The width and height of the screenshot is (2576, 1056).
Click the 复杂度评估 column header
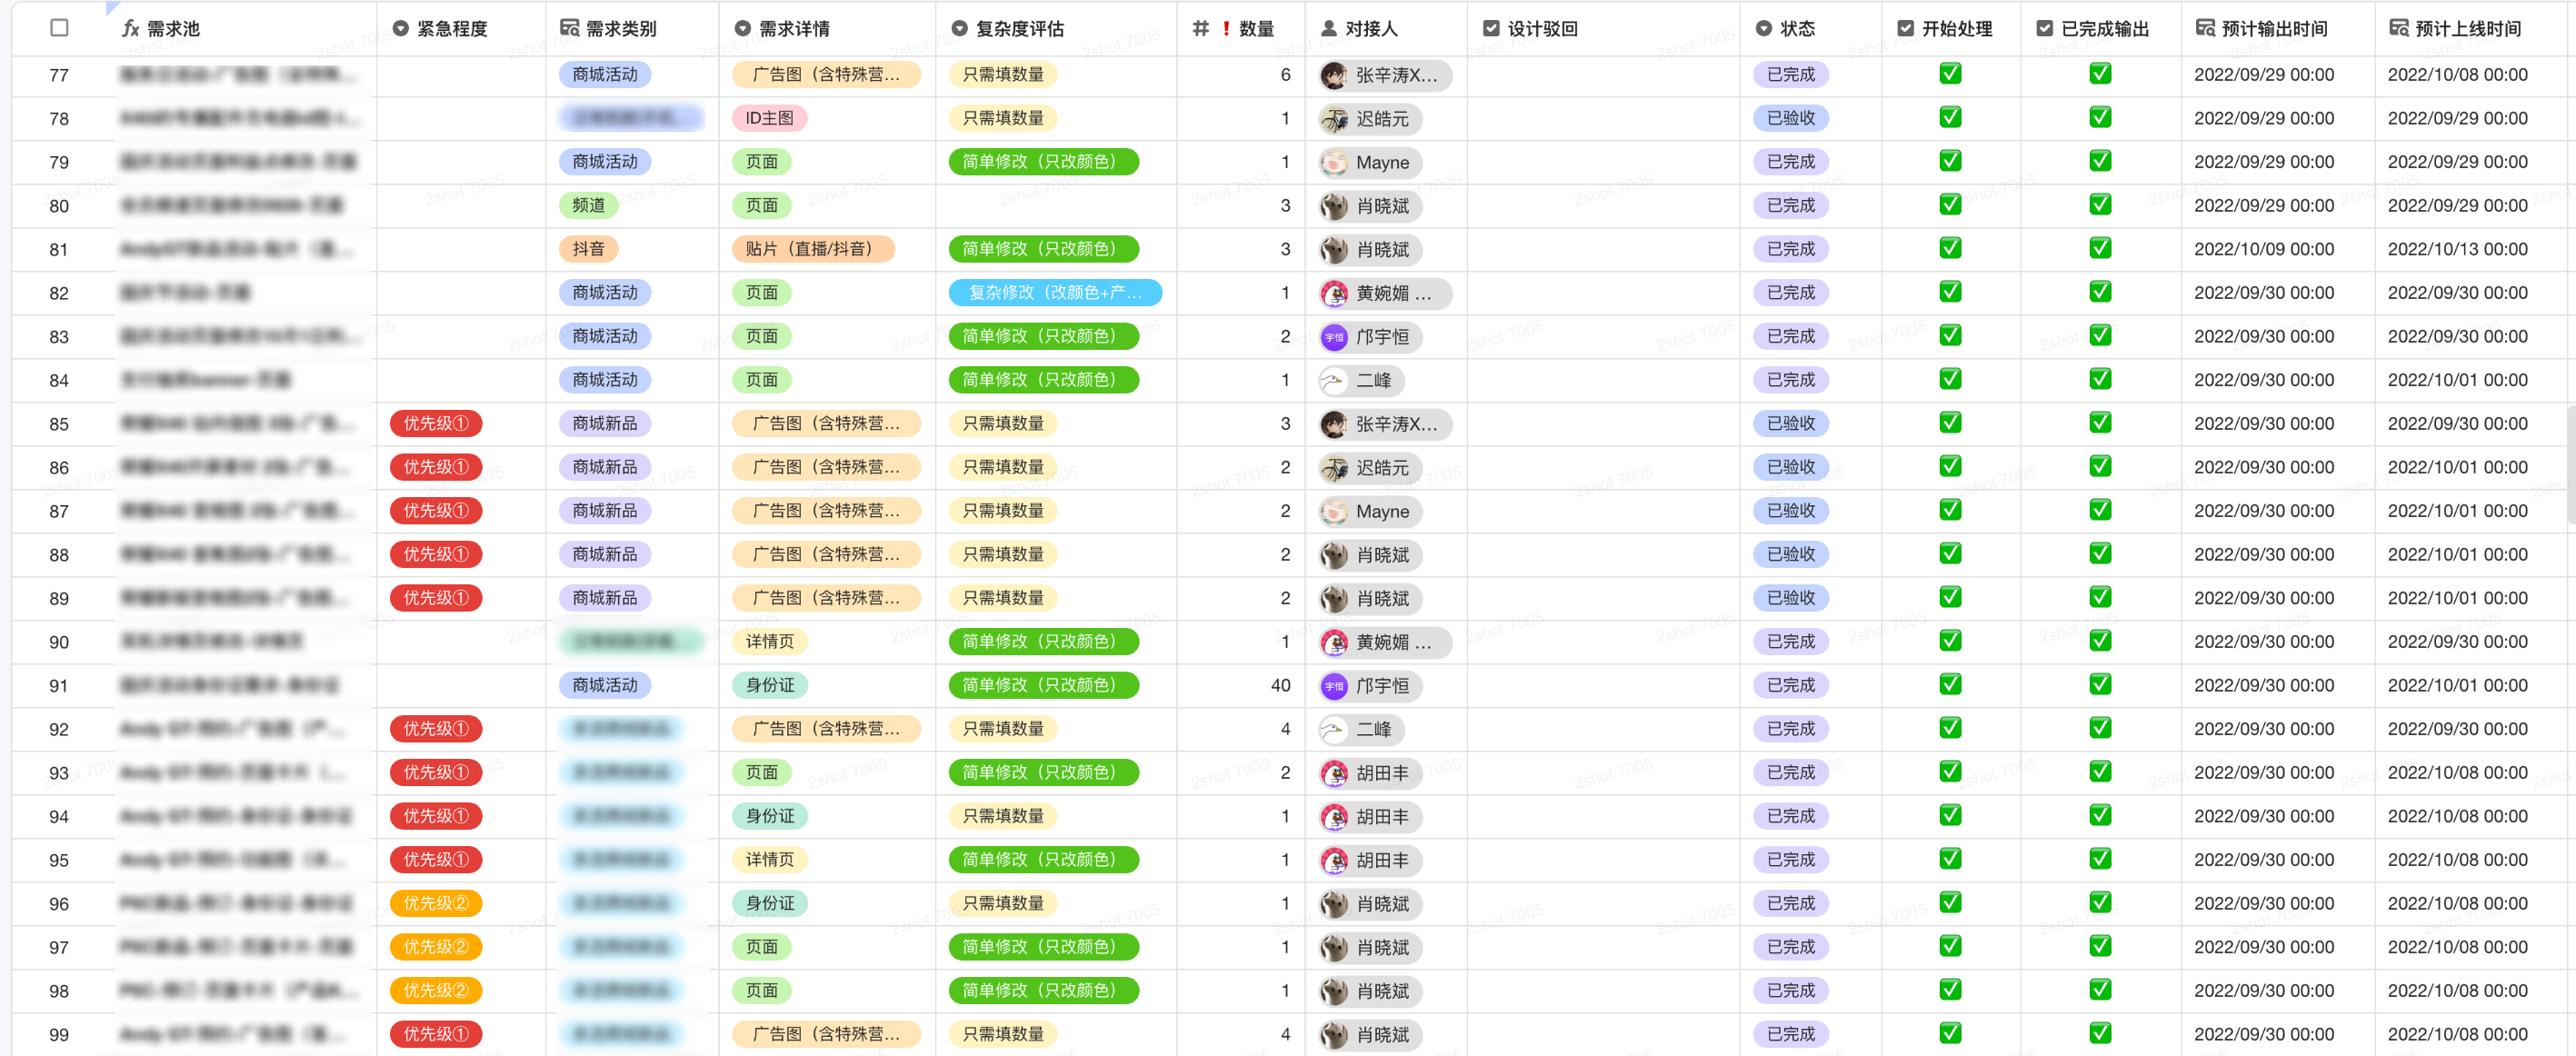1019,28
